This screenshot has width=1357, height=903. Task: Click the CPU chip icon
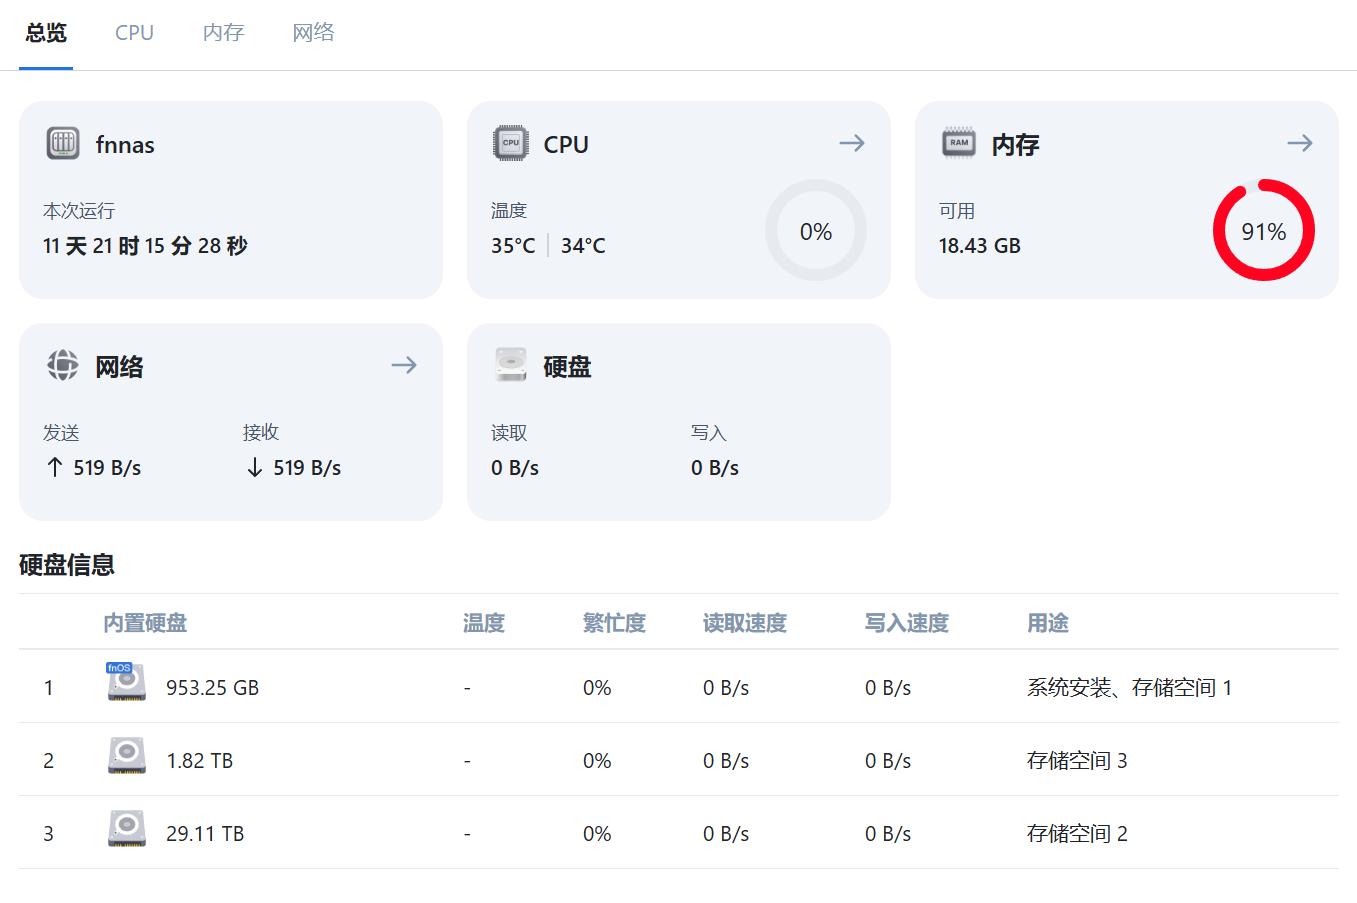tap(511, 143)
